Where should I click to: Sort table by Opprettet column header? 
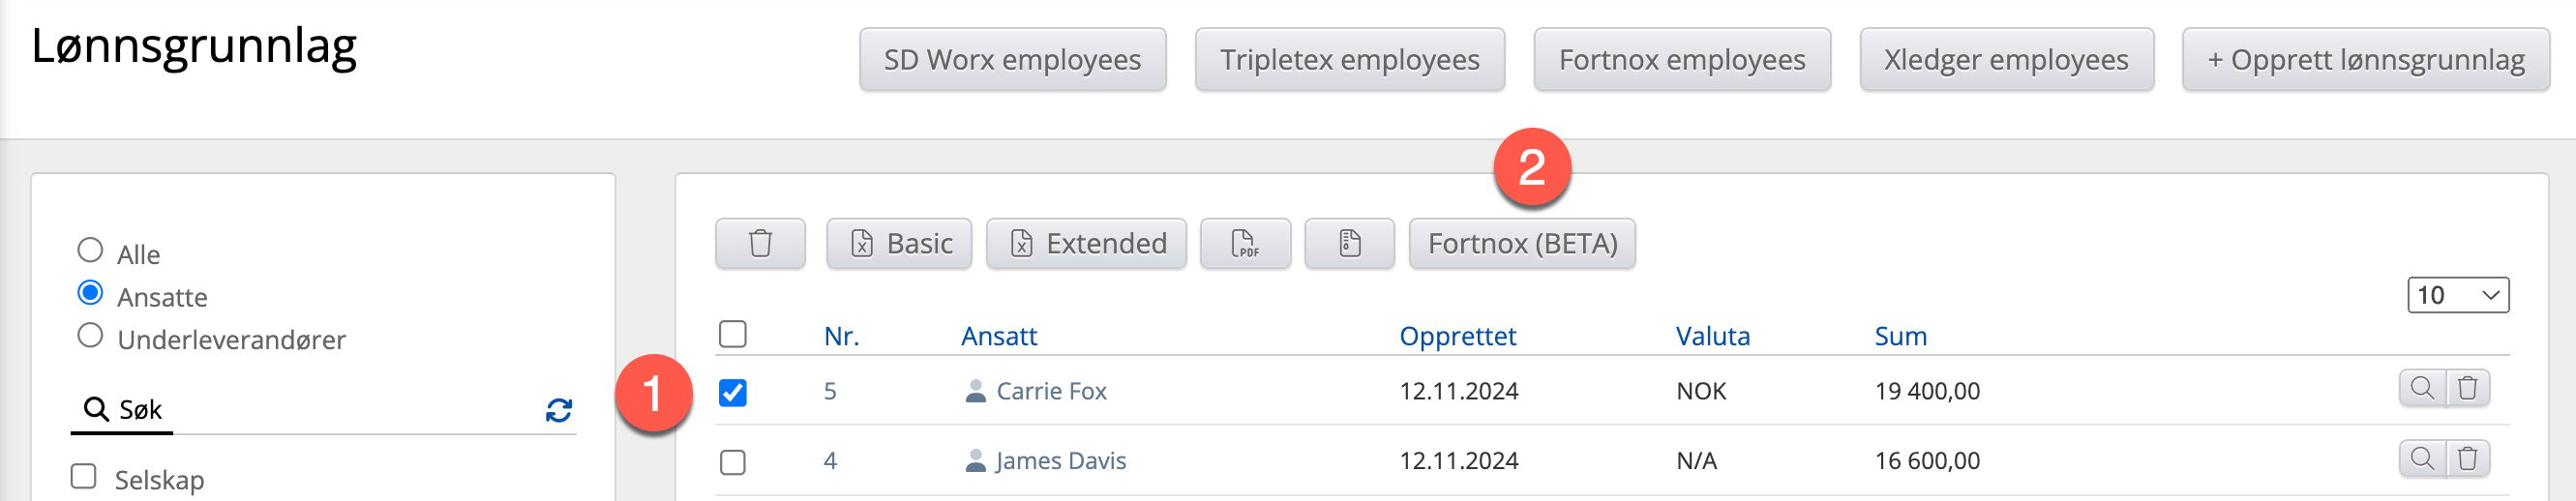pos(1457,336)
